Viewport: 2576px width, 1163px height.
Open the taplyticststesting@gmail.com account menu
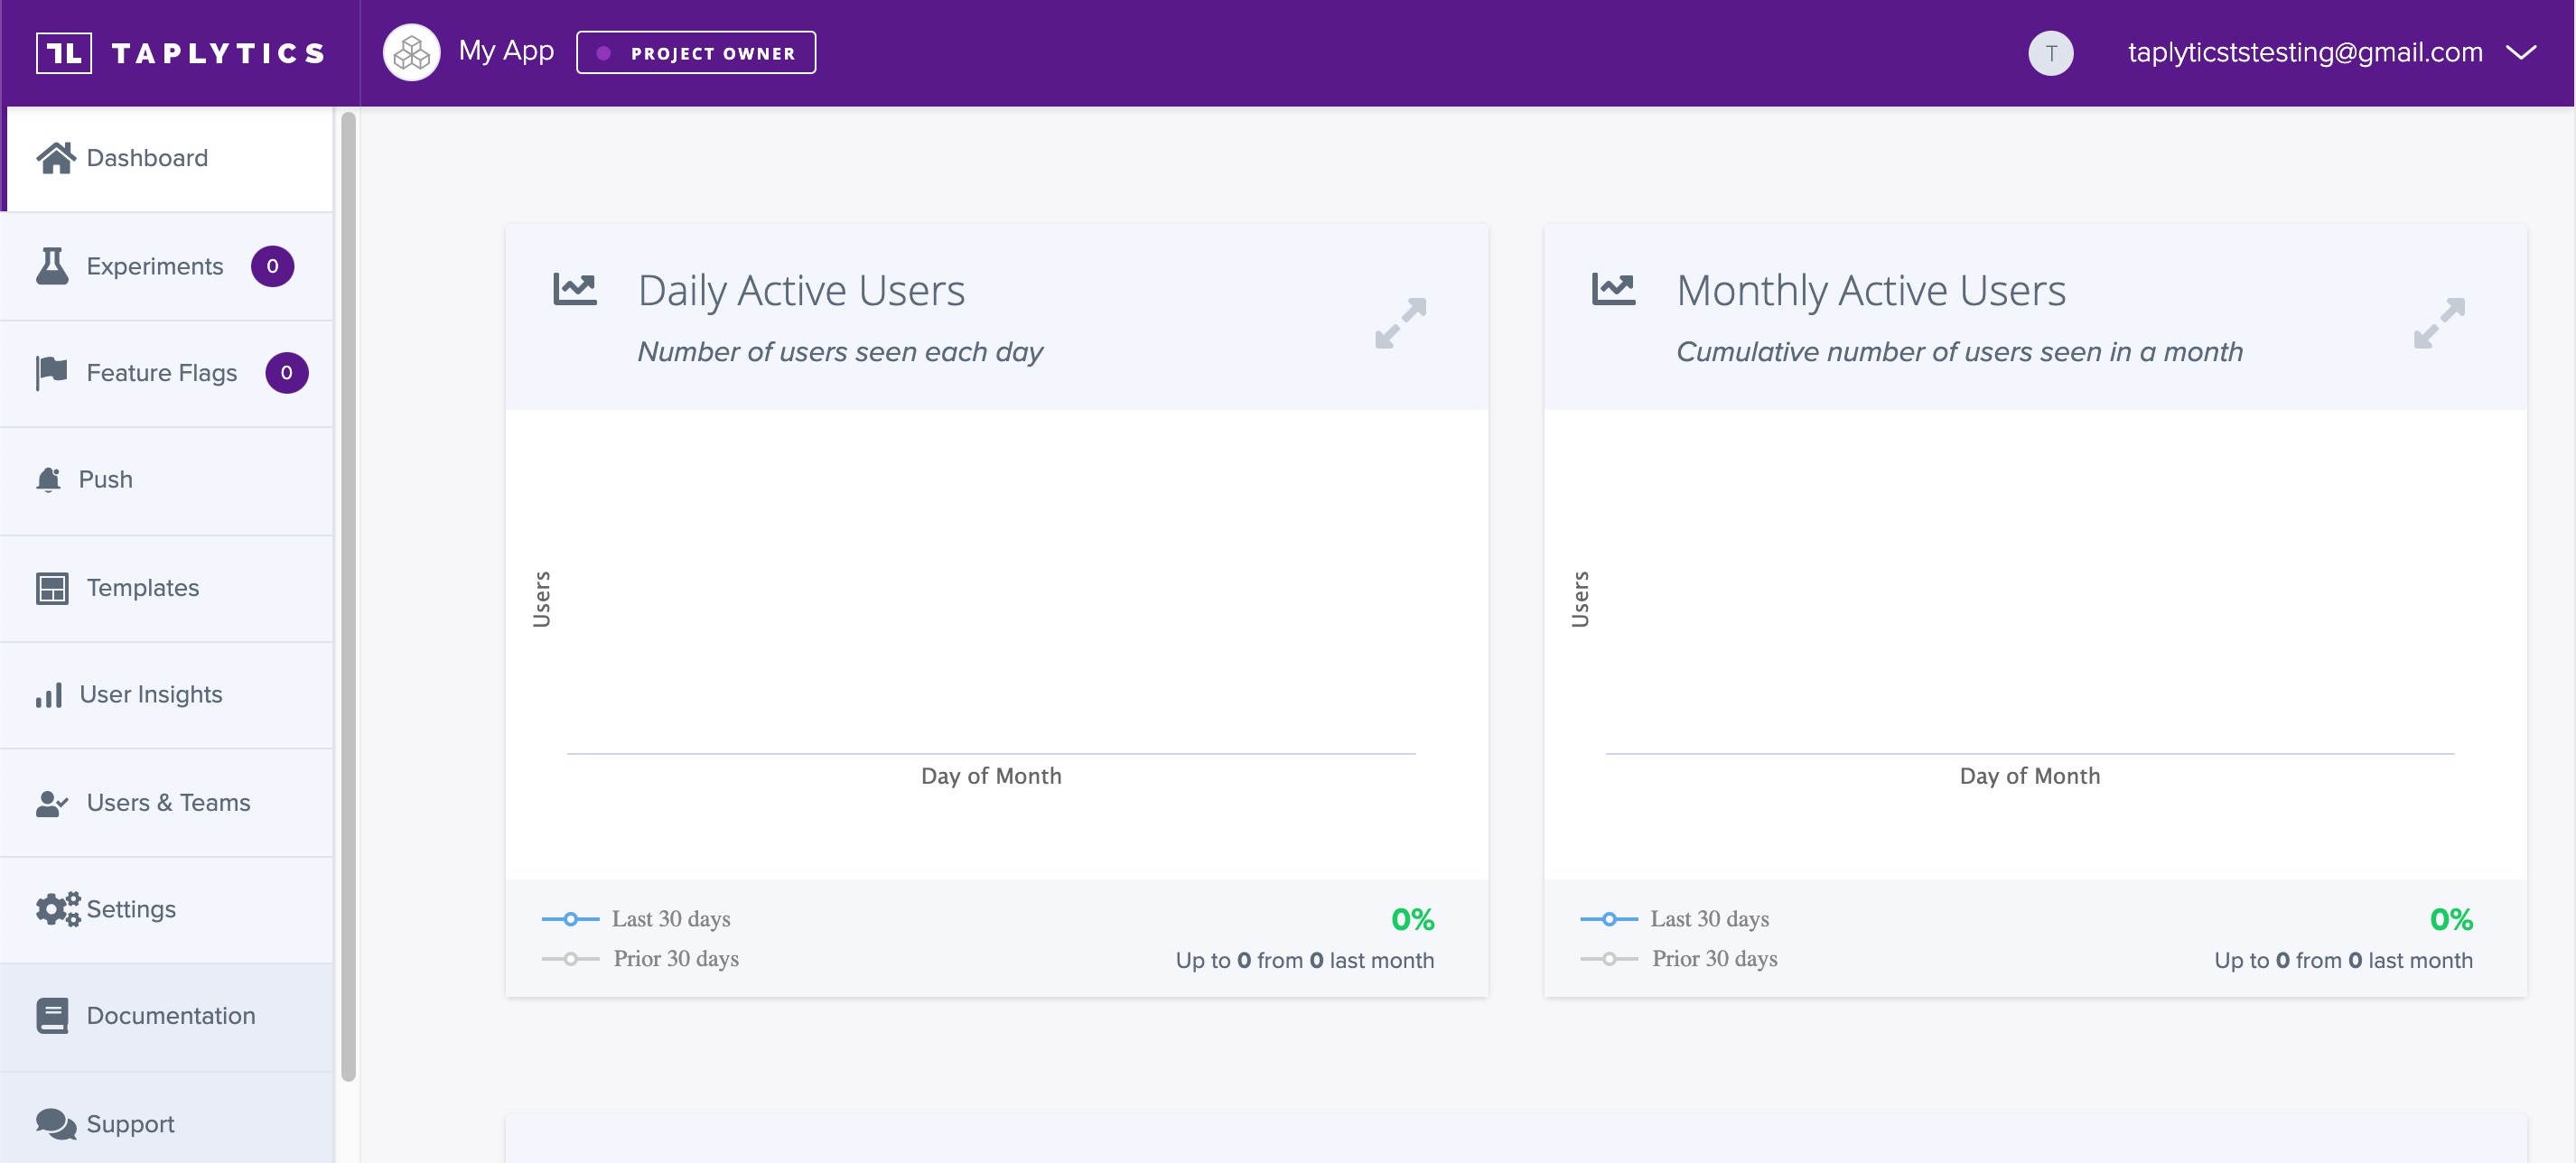pyautogui.click(x=2304, y=53)
